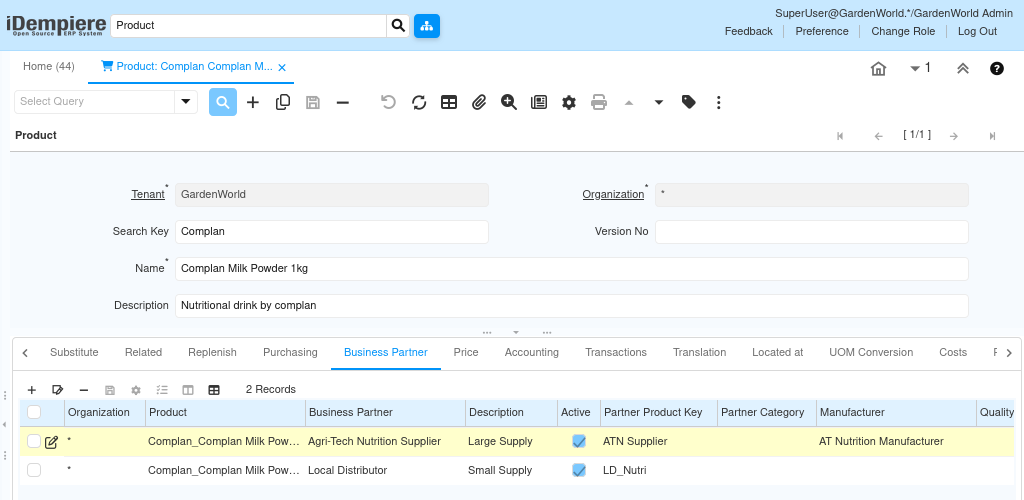Open the more options kebab menu
The image size is (1024, 500).
pos(718,102)
